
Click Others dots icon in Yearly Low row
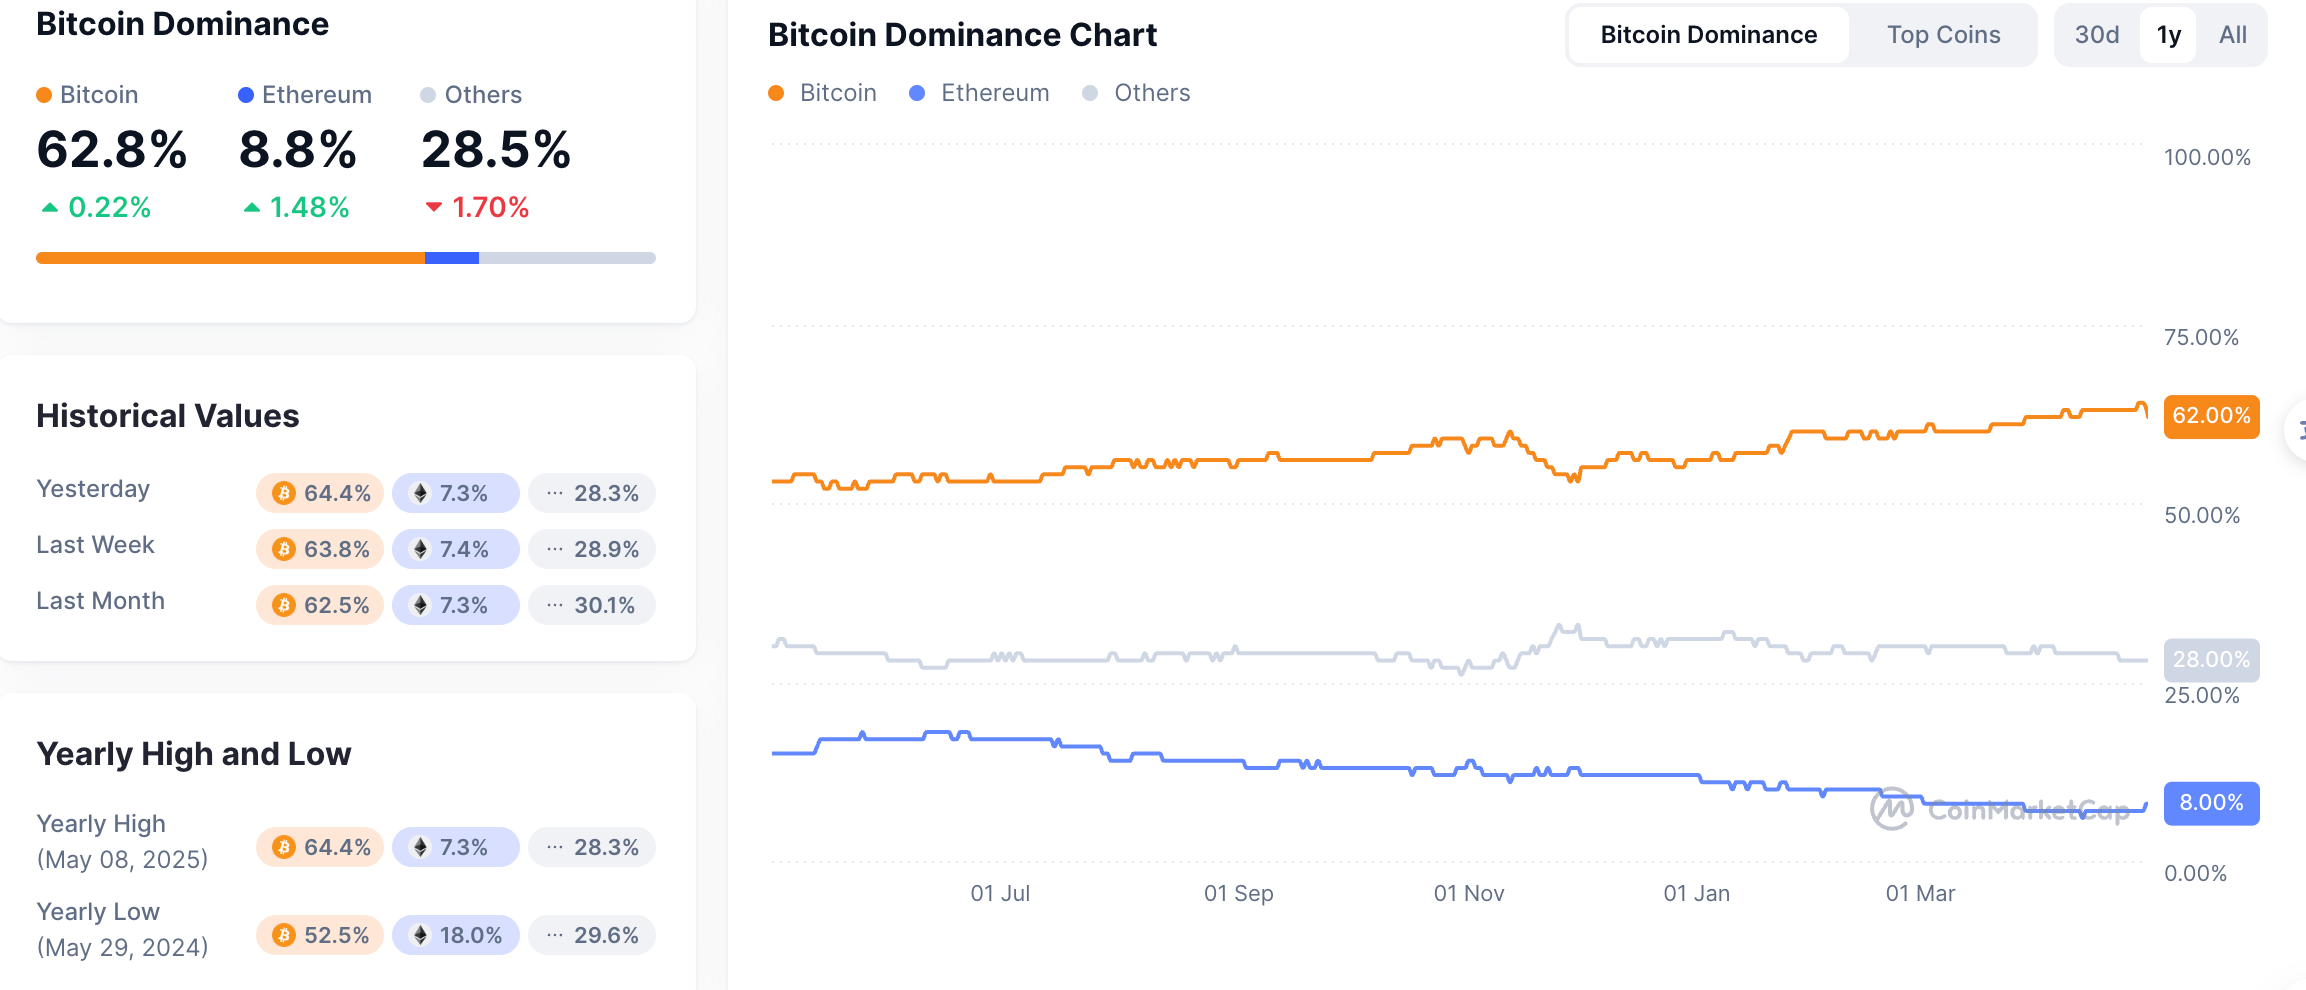tap(555, 935)
